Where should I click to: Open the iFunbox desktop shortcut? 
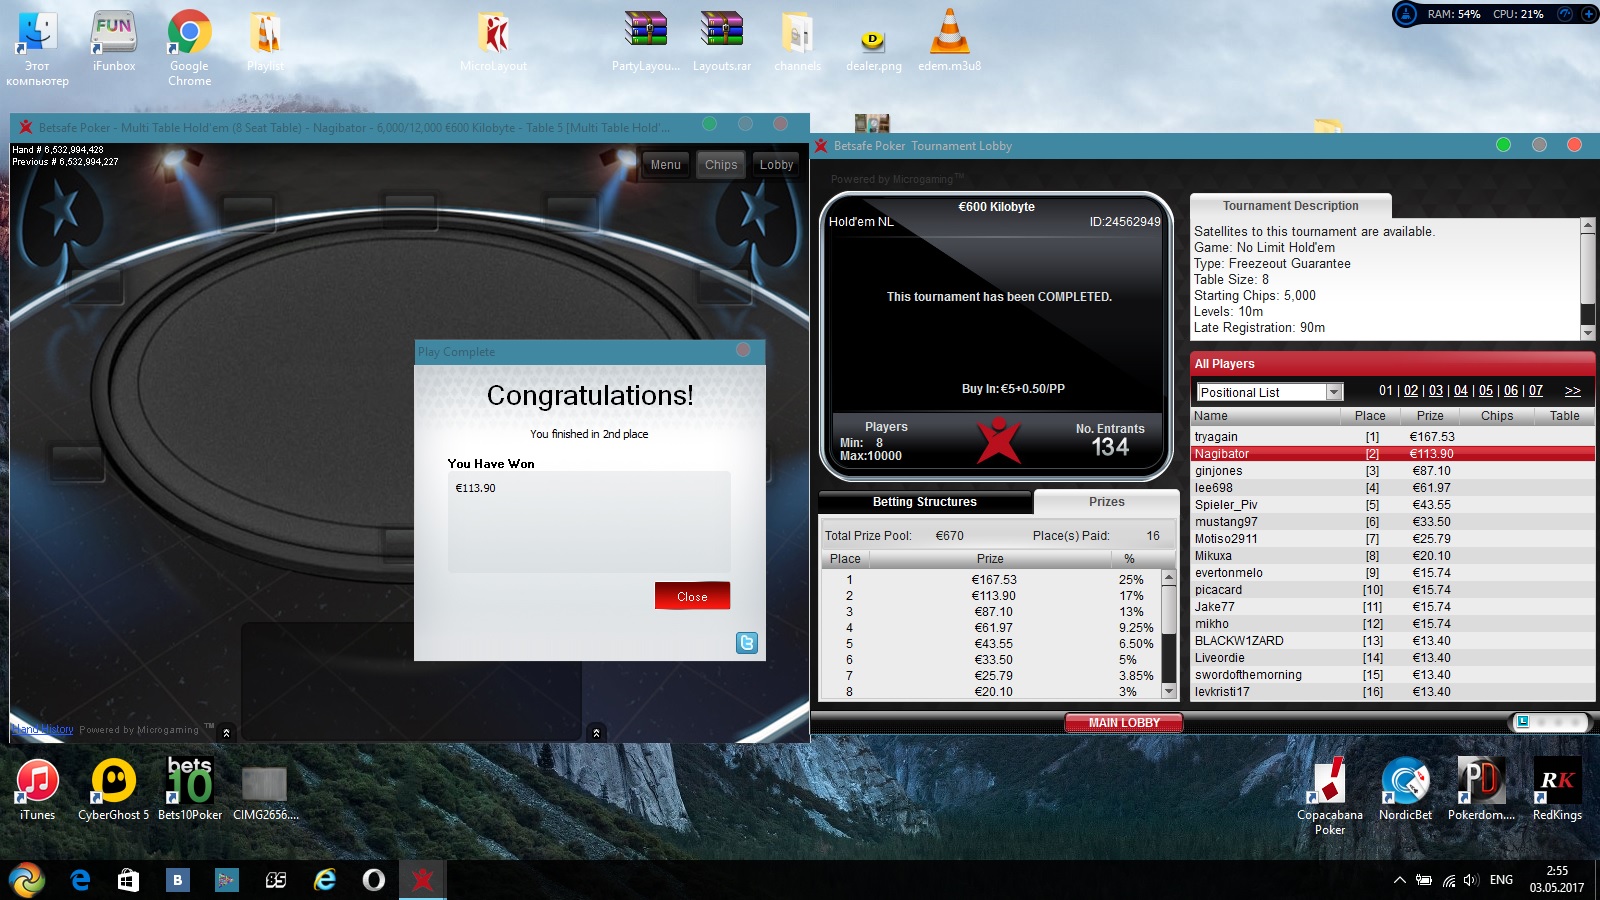coord(114,42)
